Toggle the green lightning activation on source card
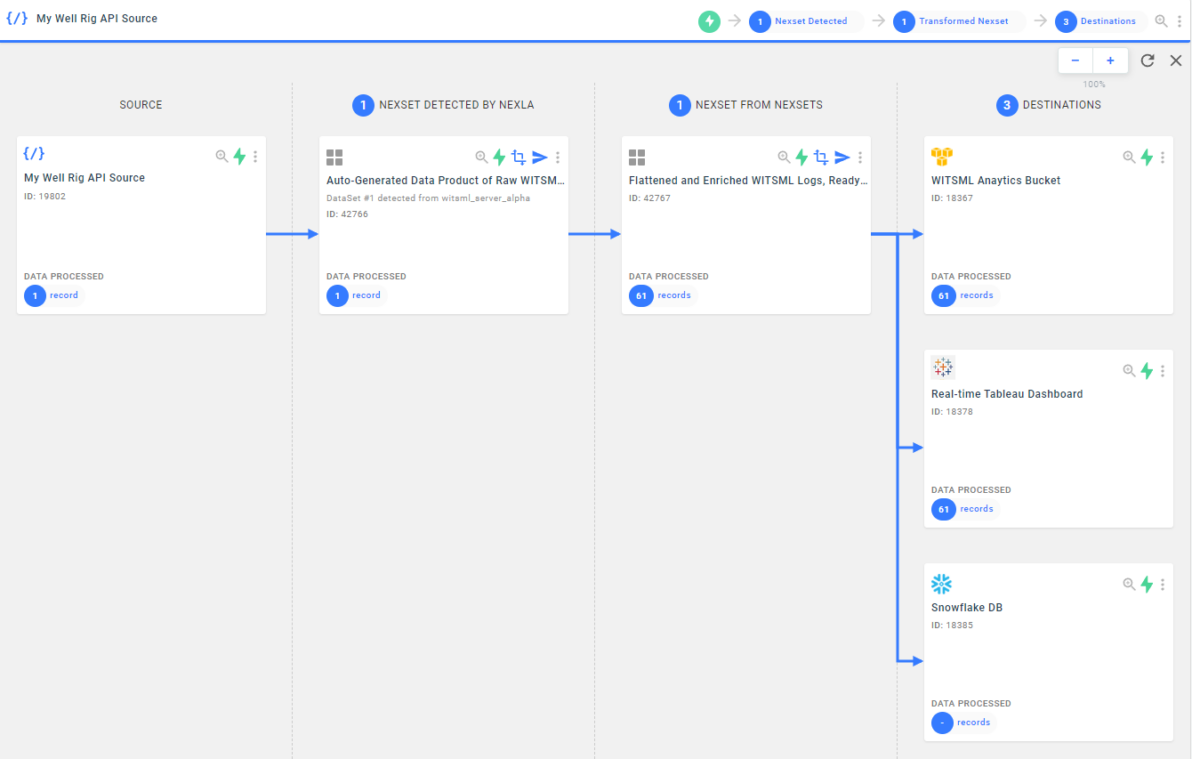Screen dimensions: 1192x759 pyautogui.click(x=239, y=156)
